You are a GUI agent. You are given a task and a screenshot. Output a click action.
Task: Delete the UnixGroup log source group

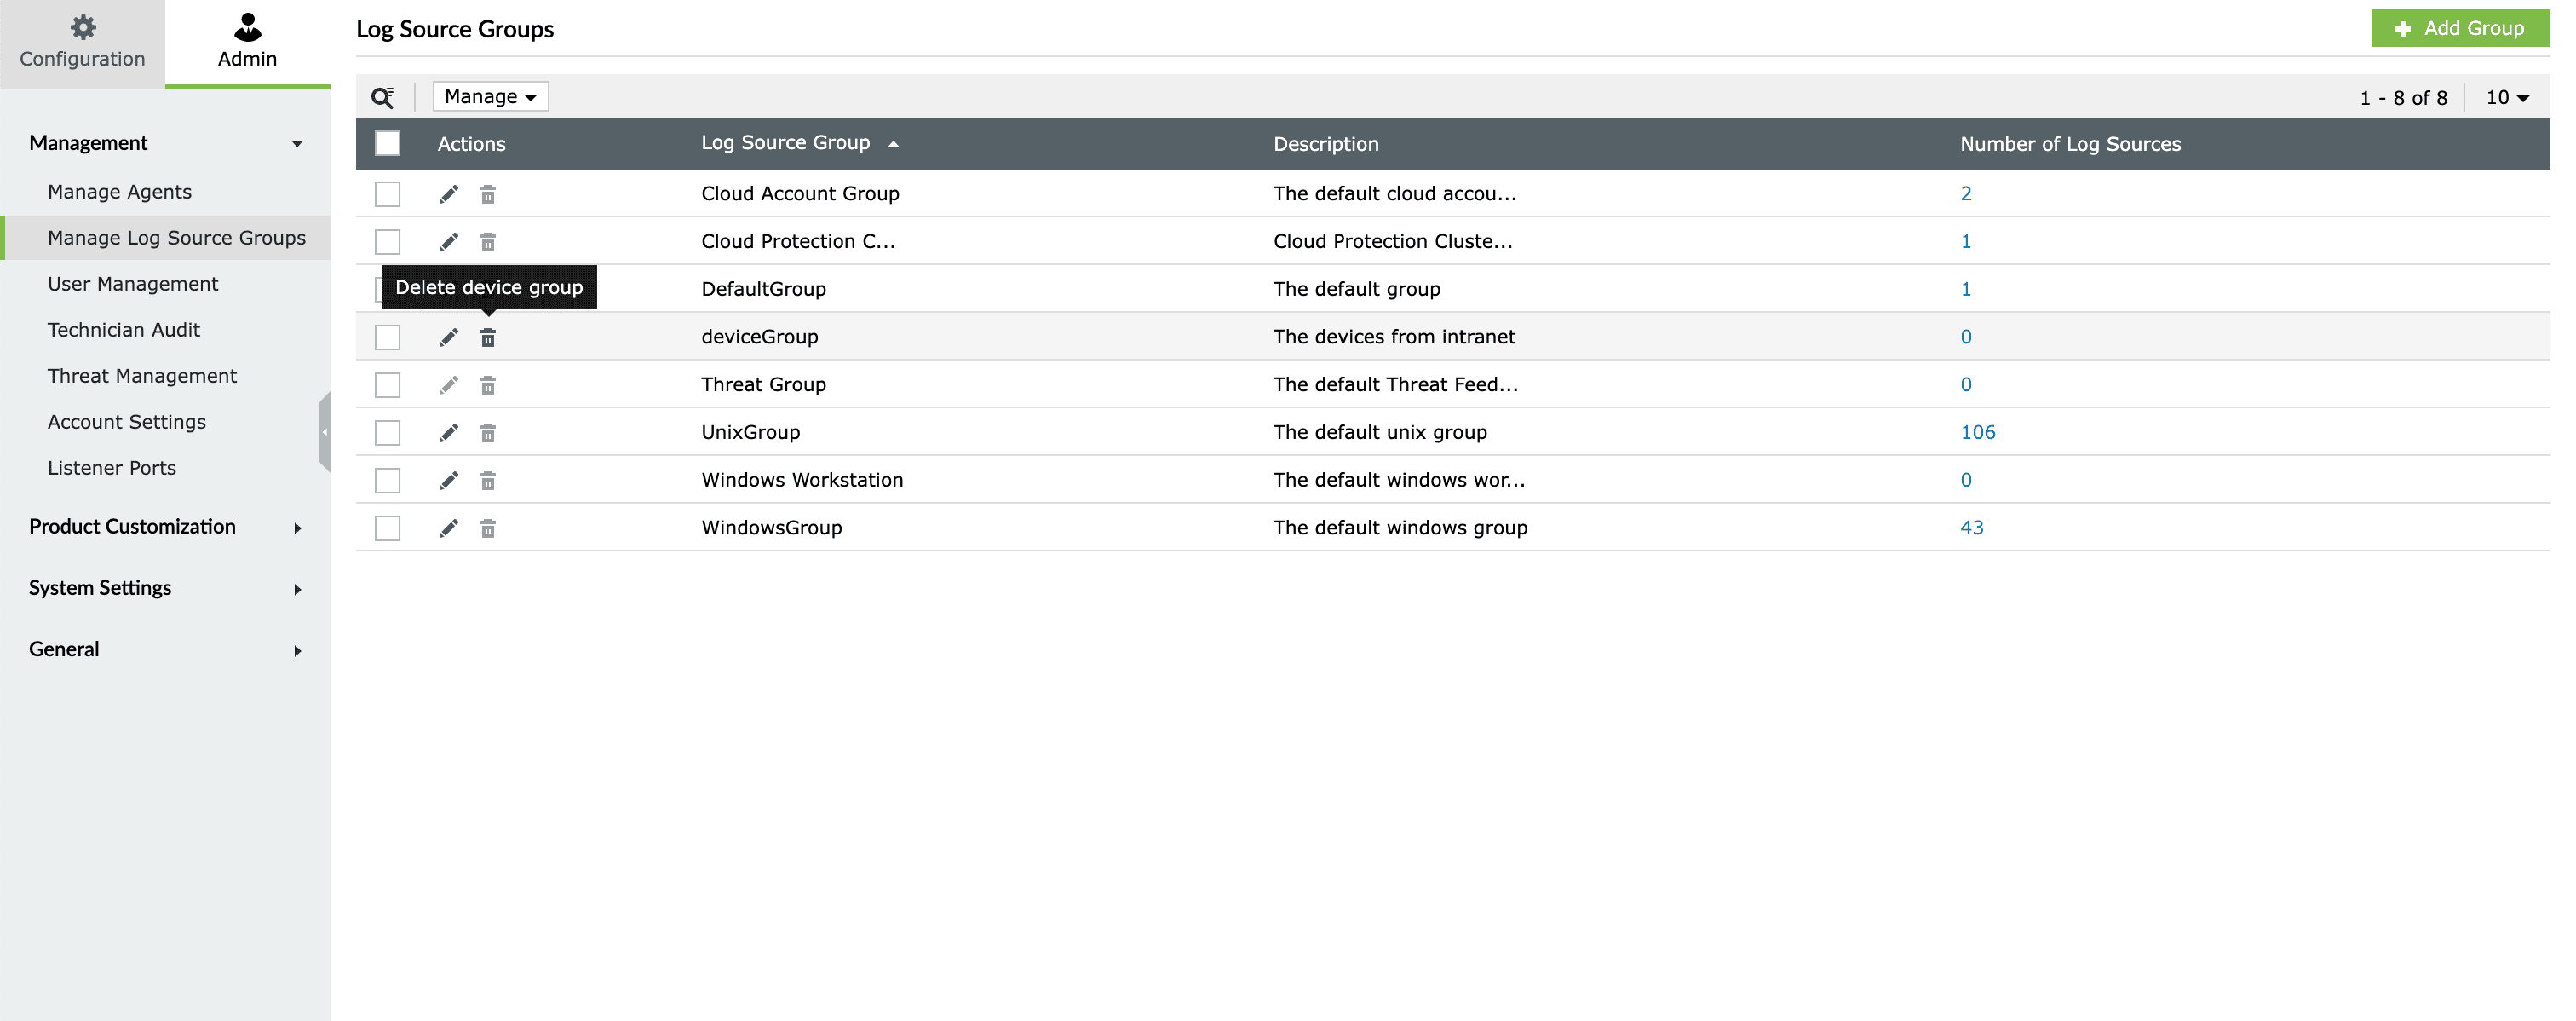pyautogui.click(x=488, y=433)
